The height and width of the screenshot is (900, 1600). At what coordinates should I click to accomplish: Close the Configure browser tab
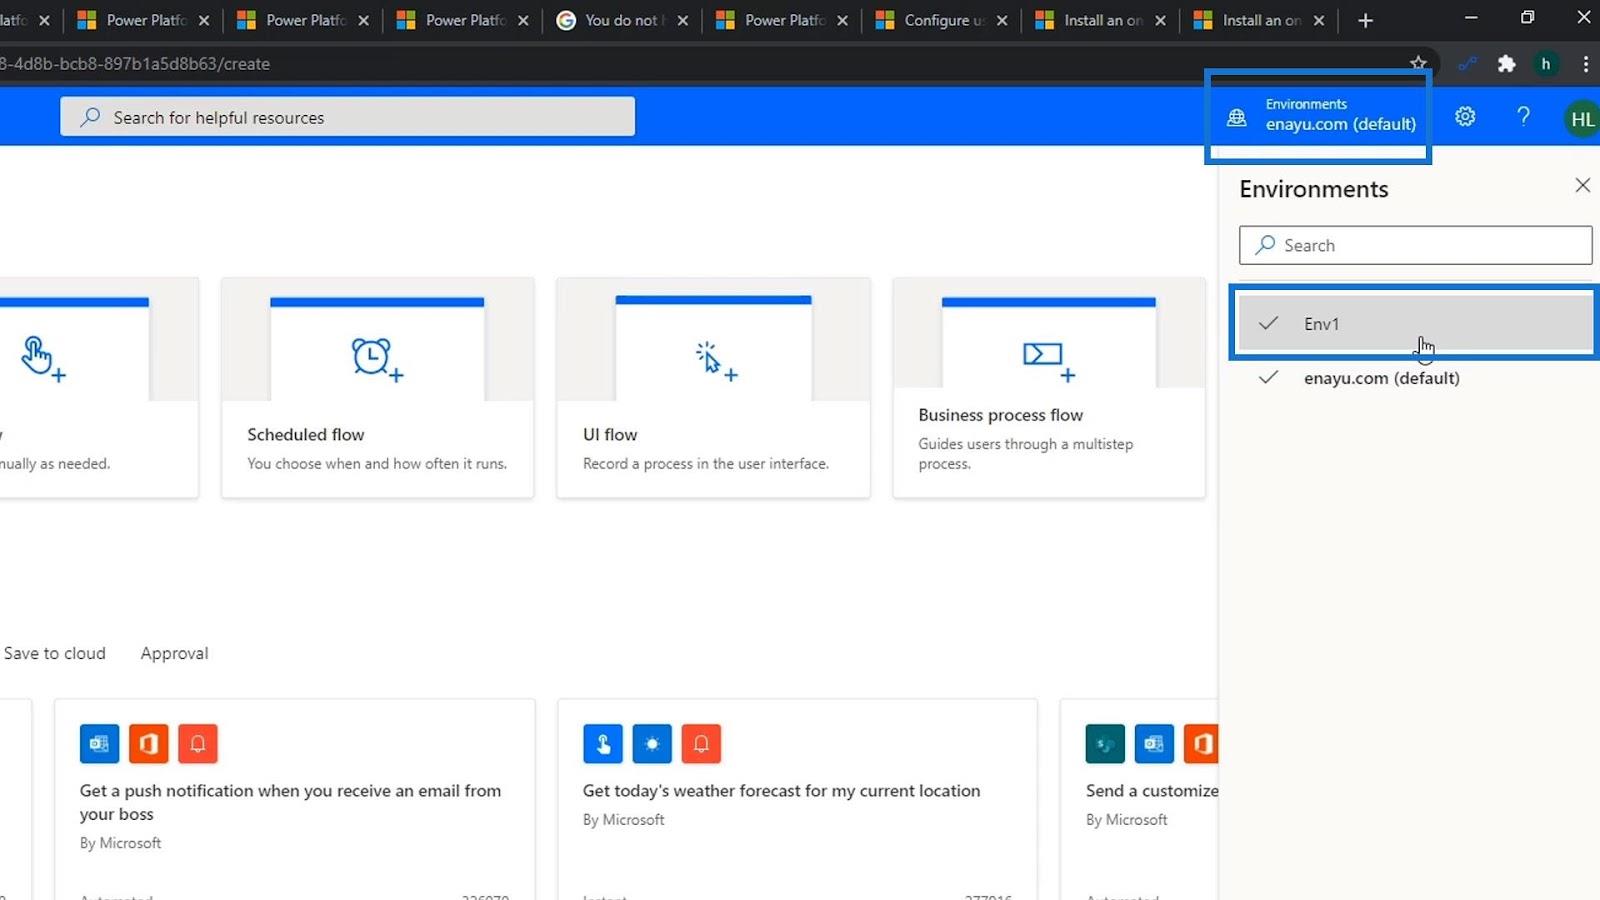pos(1001,20)
